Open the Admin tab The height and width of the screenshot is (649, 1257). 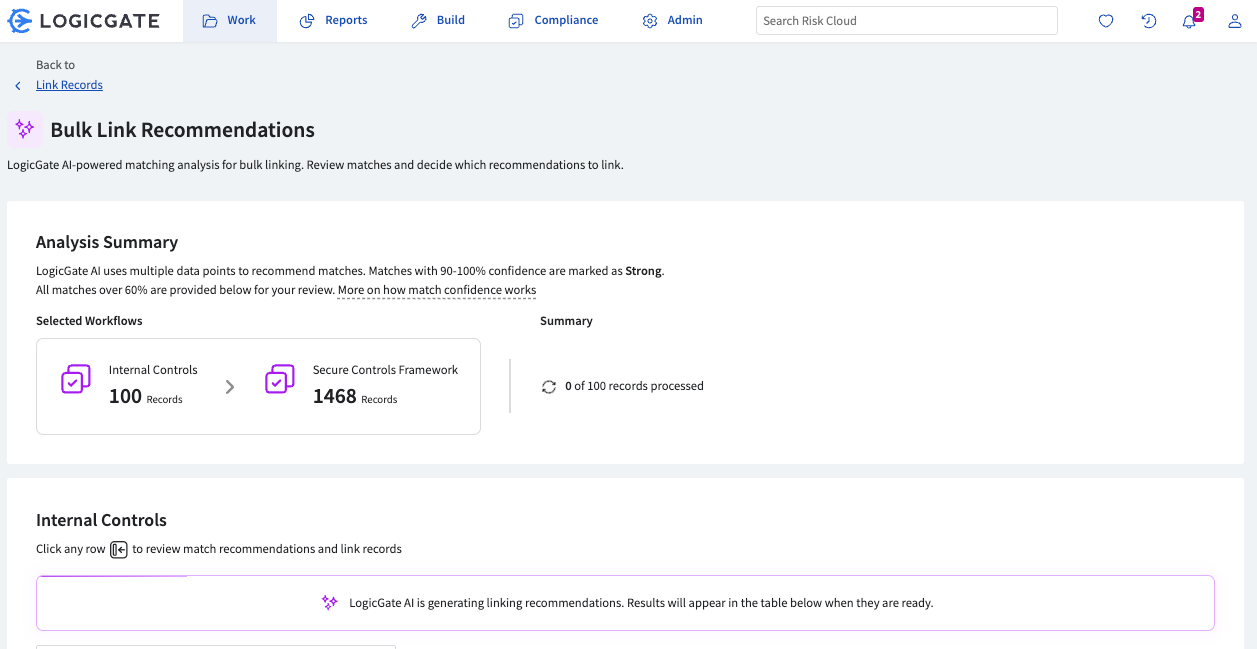[x=672, y=20]
